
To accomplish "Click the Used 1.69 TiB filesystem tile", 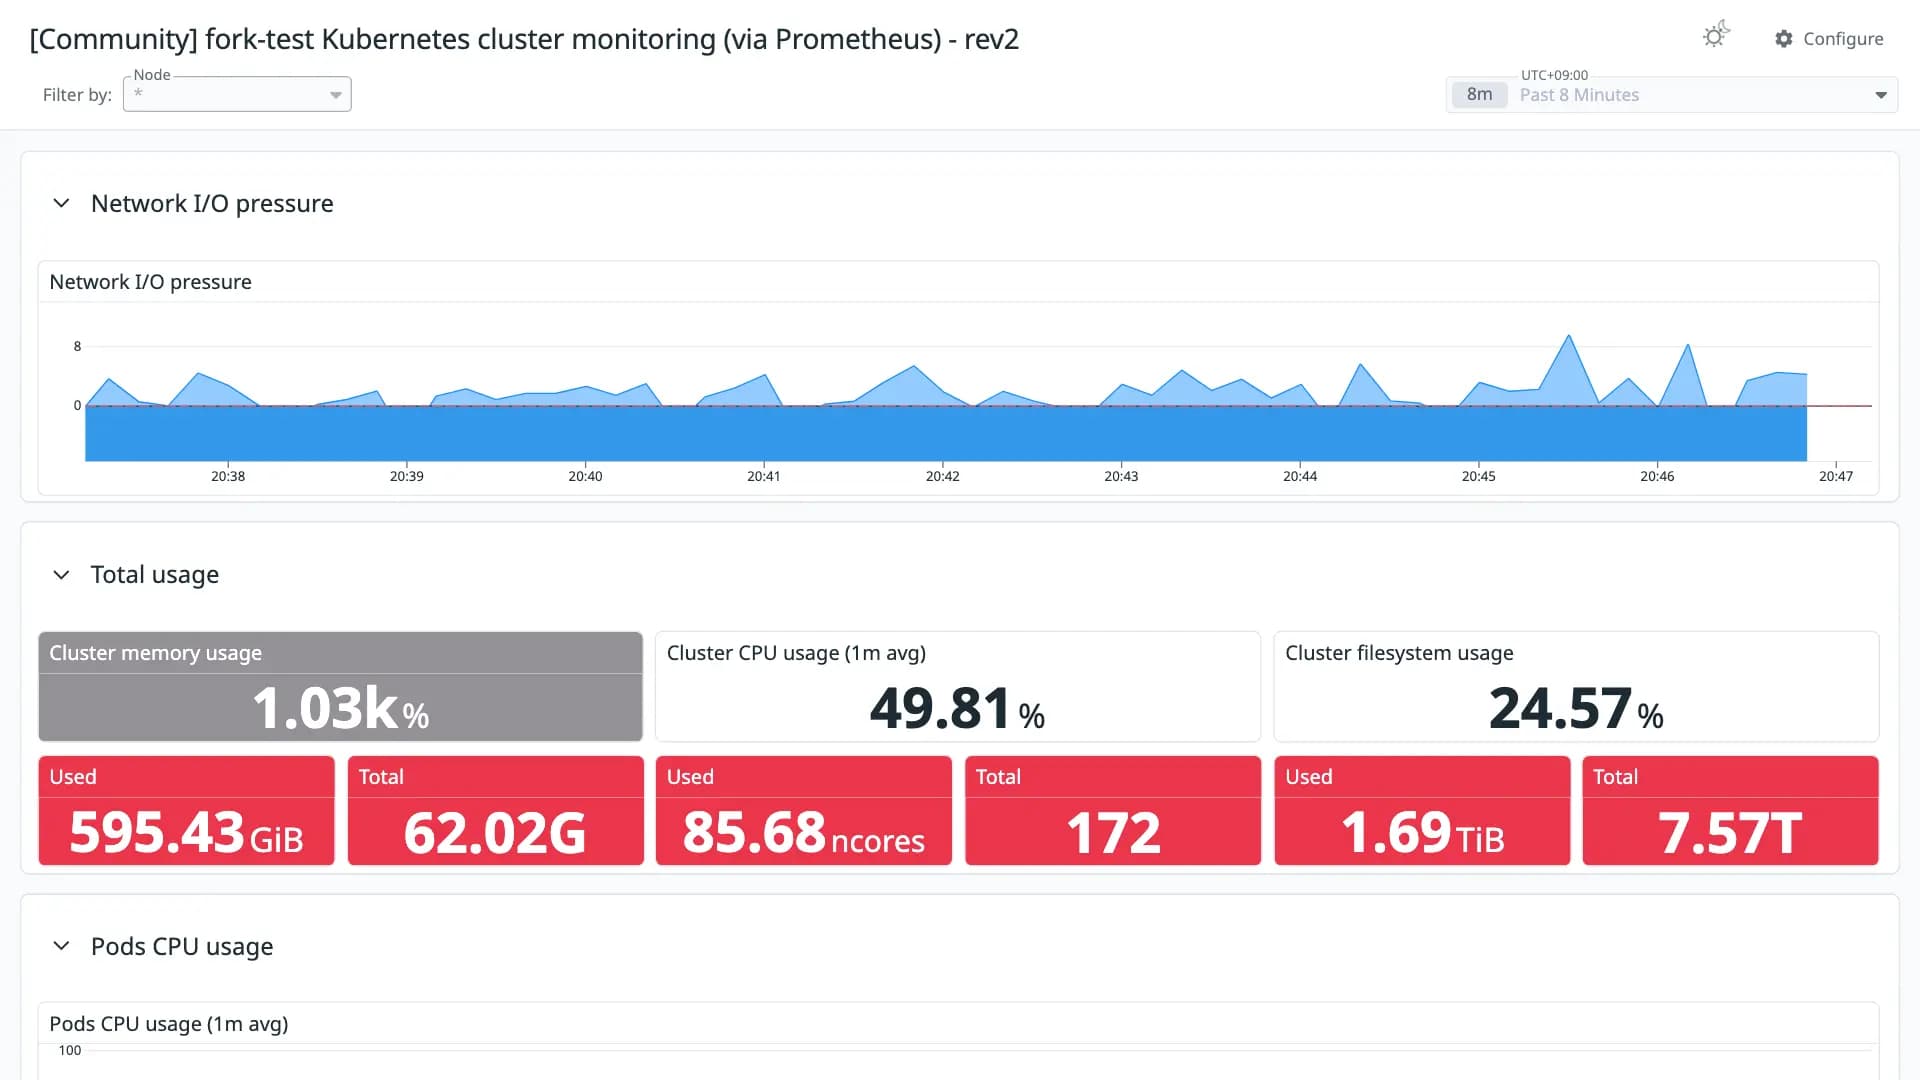I will [1422, 811].
